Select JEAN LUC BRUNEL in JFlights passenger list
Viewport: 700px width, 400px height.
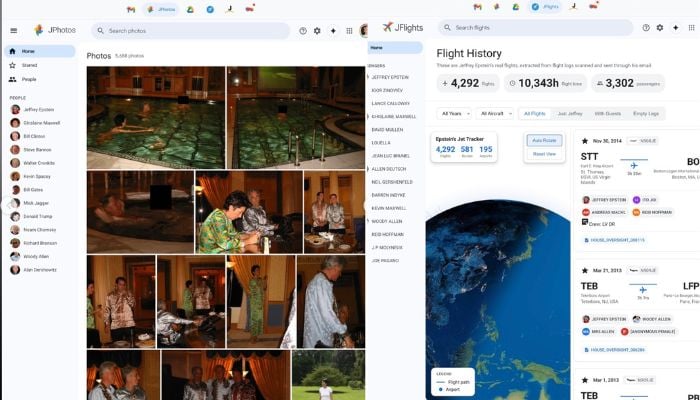click(x=390, y=156)
